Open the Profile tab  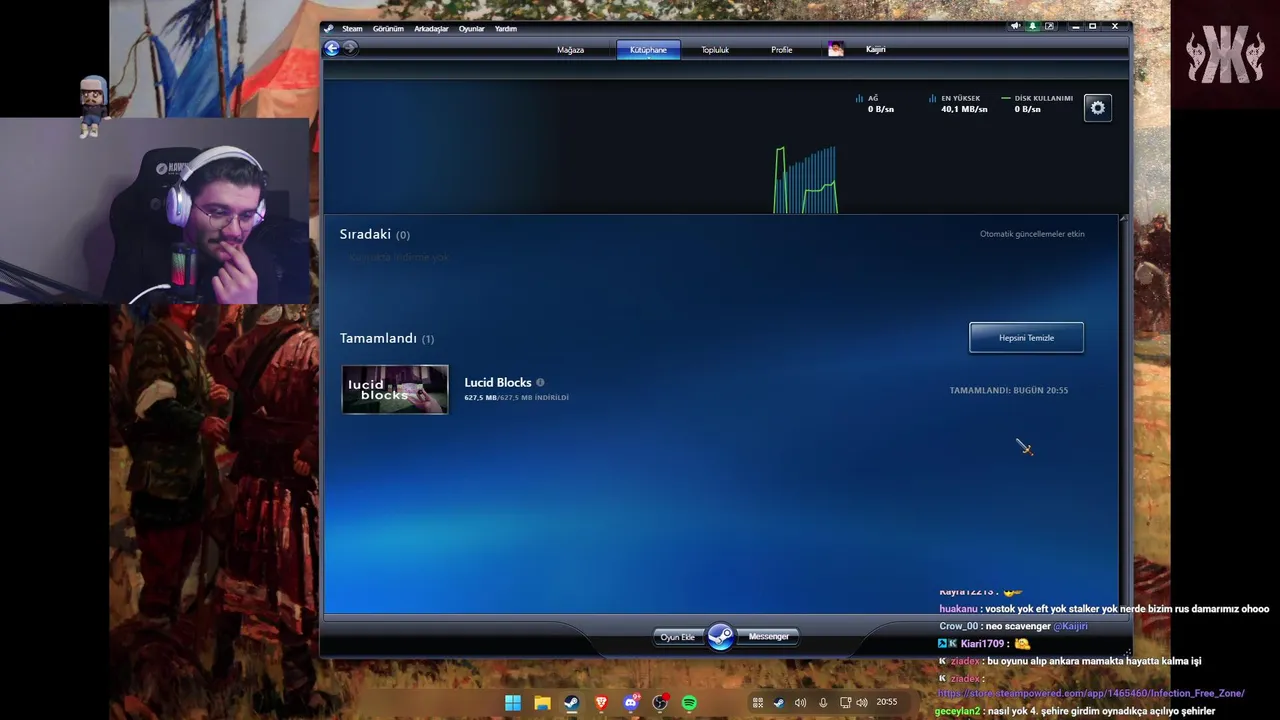tap(782, 49)
